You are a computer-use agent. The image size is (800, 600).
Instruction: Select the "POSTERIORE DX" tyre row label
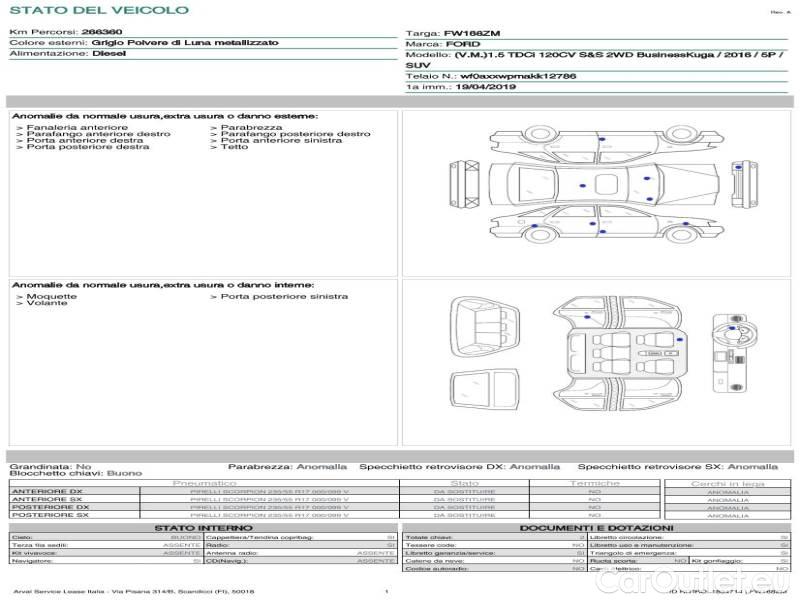coord(51,508)
